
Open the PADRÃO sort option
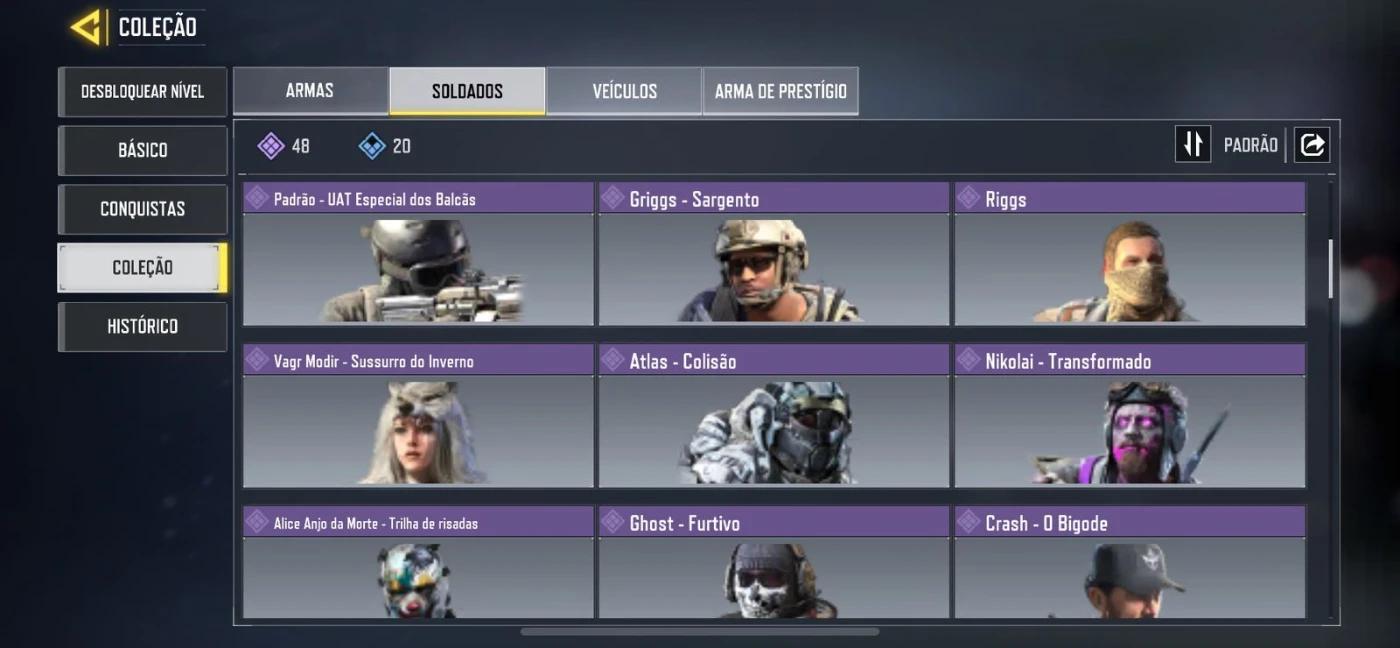point(1250,145)
